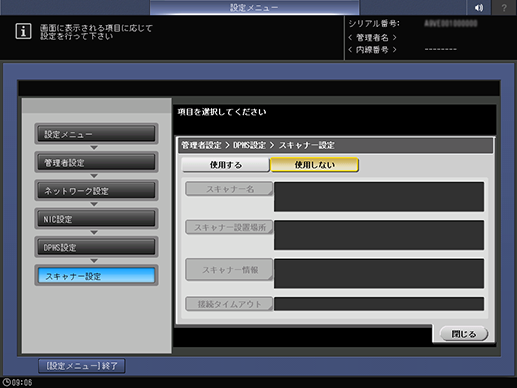This screenshot has width=517, height=388.
Task: Open help with the question mark icon
Action: tap(504, 7)
